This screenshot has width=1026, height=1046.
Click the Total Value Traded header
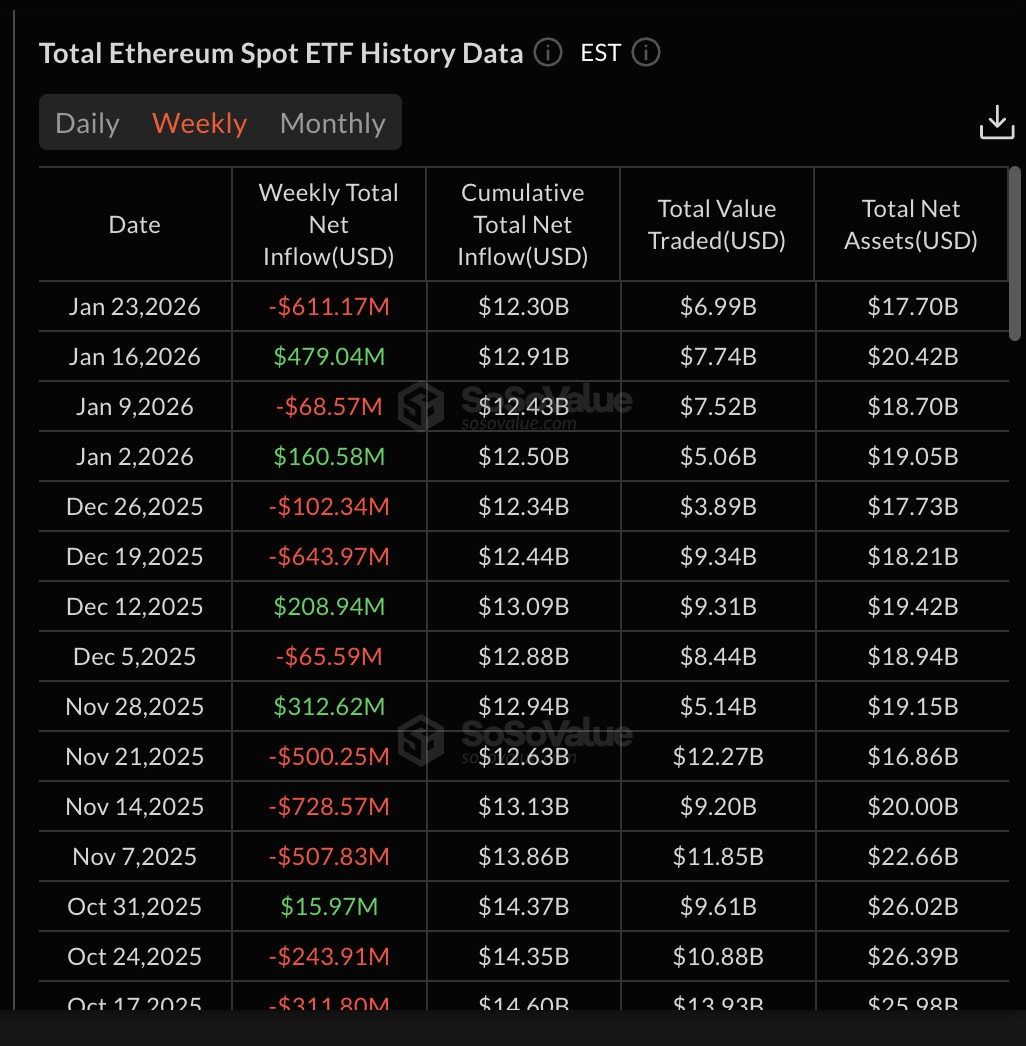[717, 224]
